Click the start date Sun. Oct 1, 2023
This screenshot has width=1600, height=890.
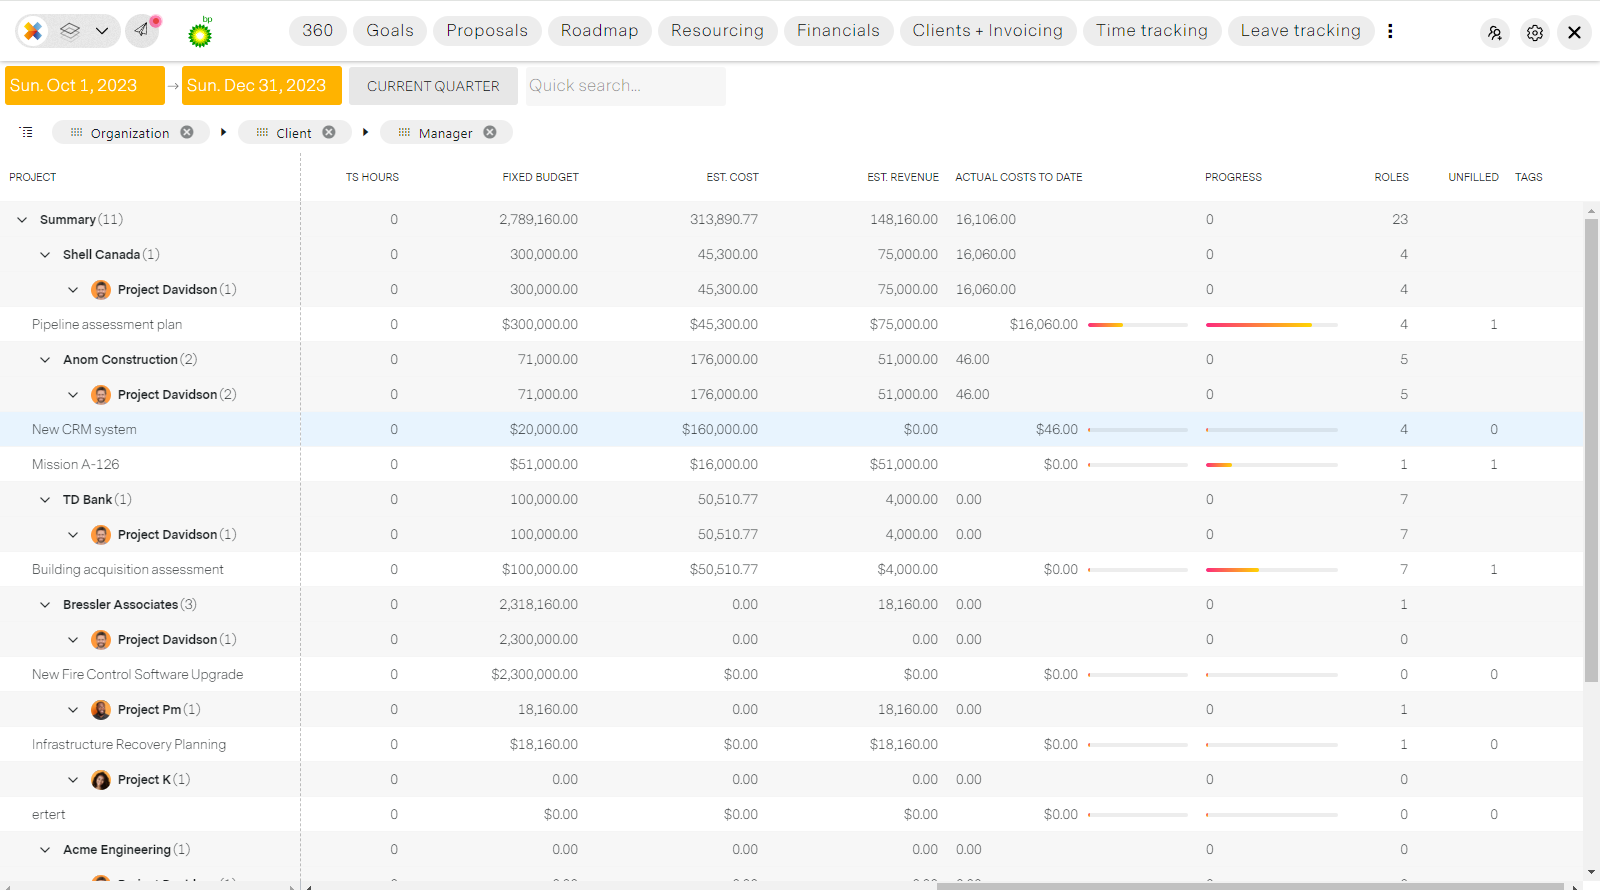point(85,86)
